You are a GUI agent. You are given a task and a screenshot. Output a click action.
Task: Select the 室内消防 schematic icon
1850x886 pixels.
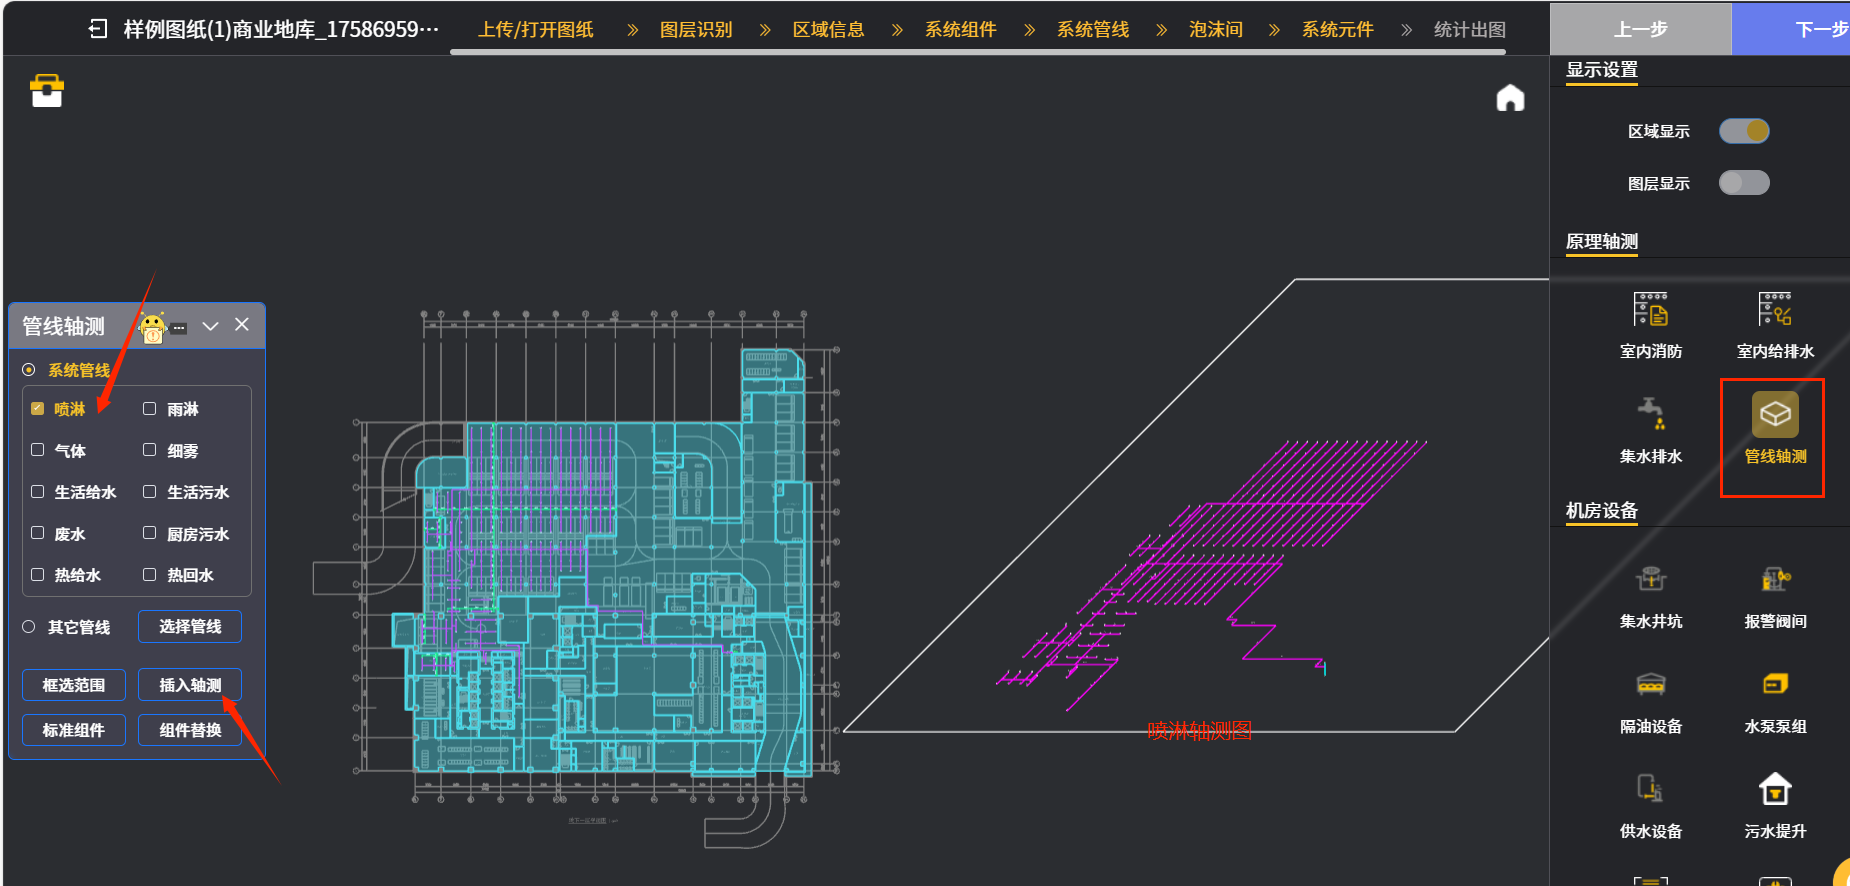1650,310
